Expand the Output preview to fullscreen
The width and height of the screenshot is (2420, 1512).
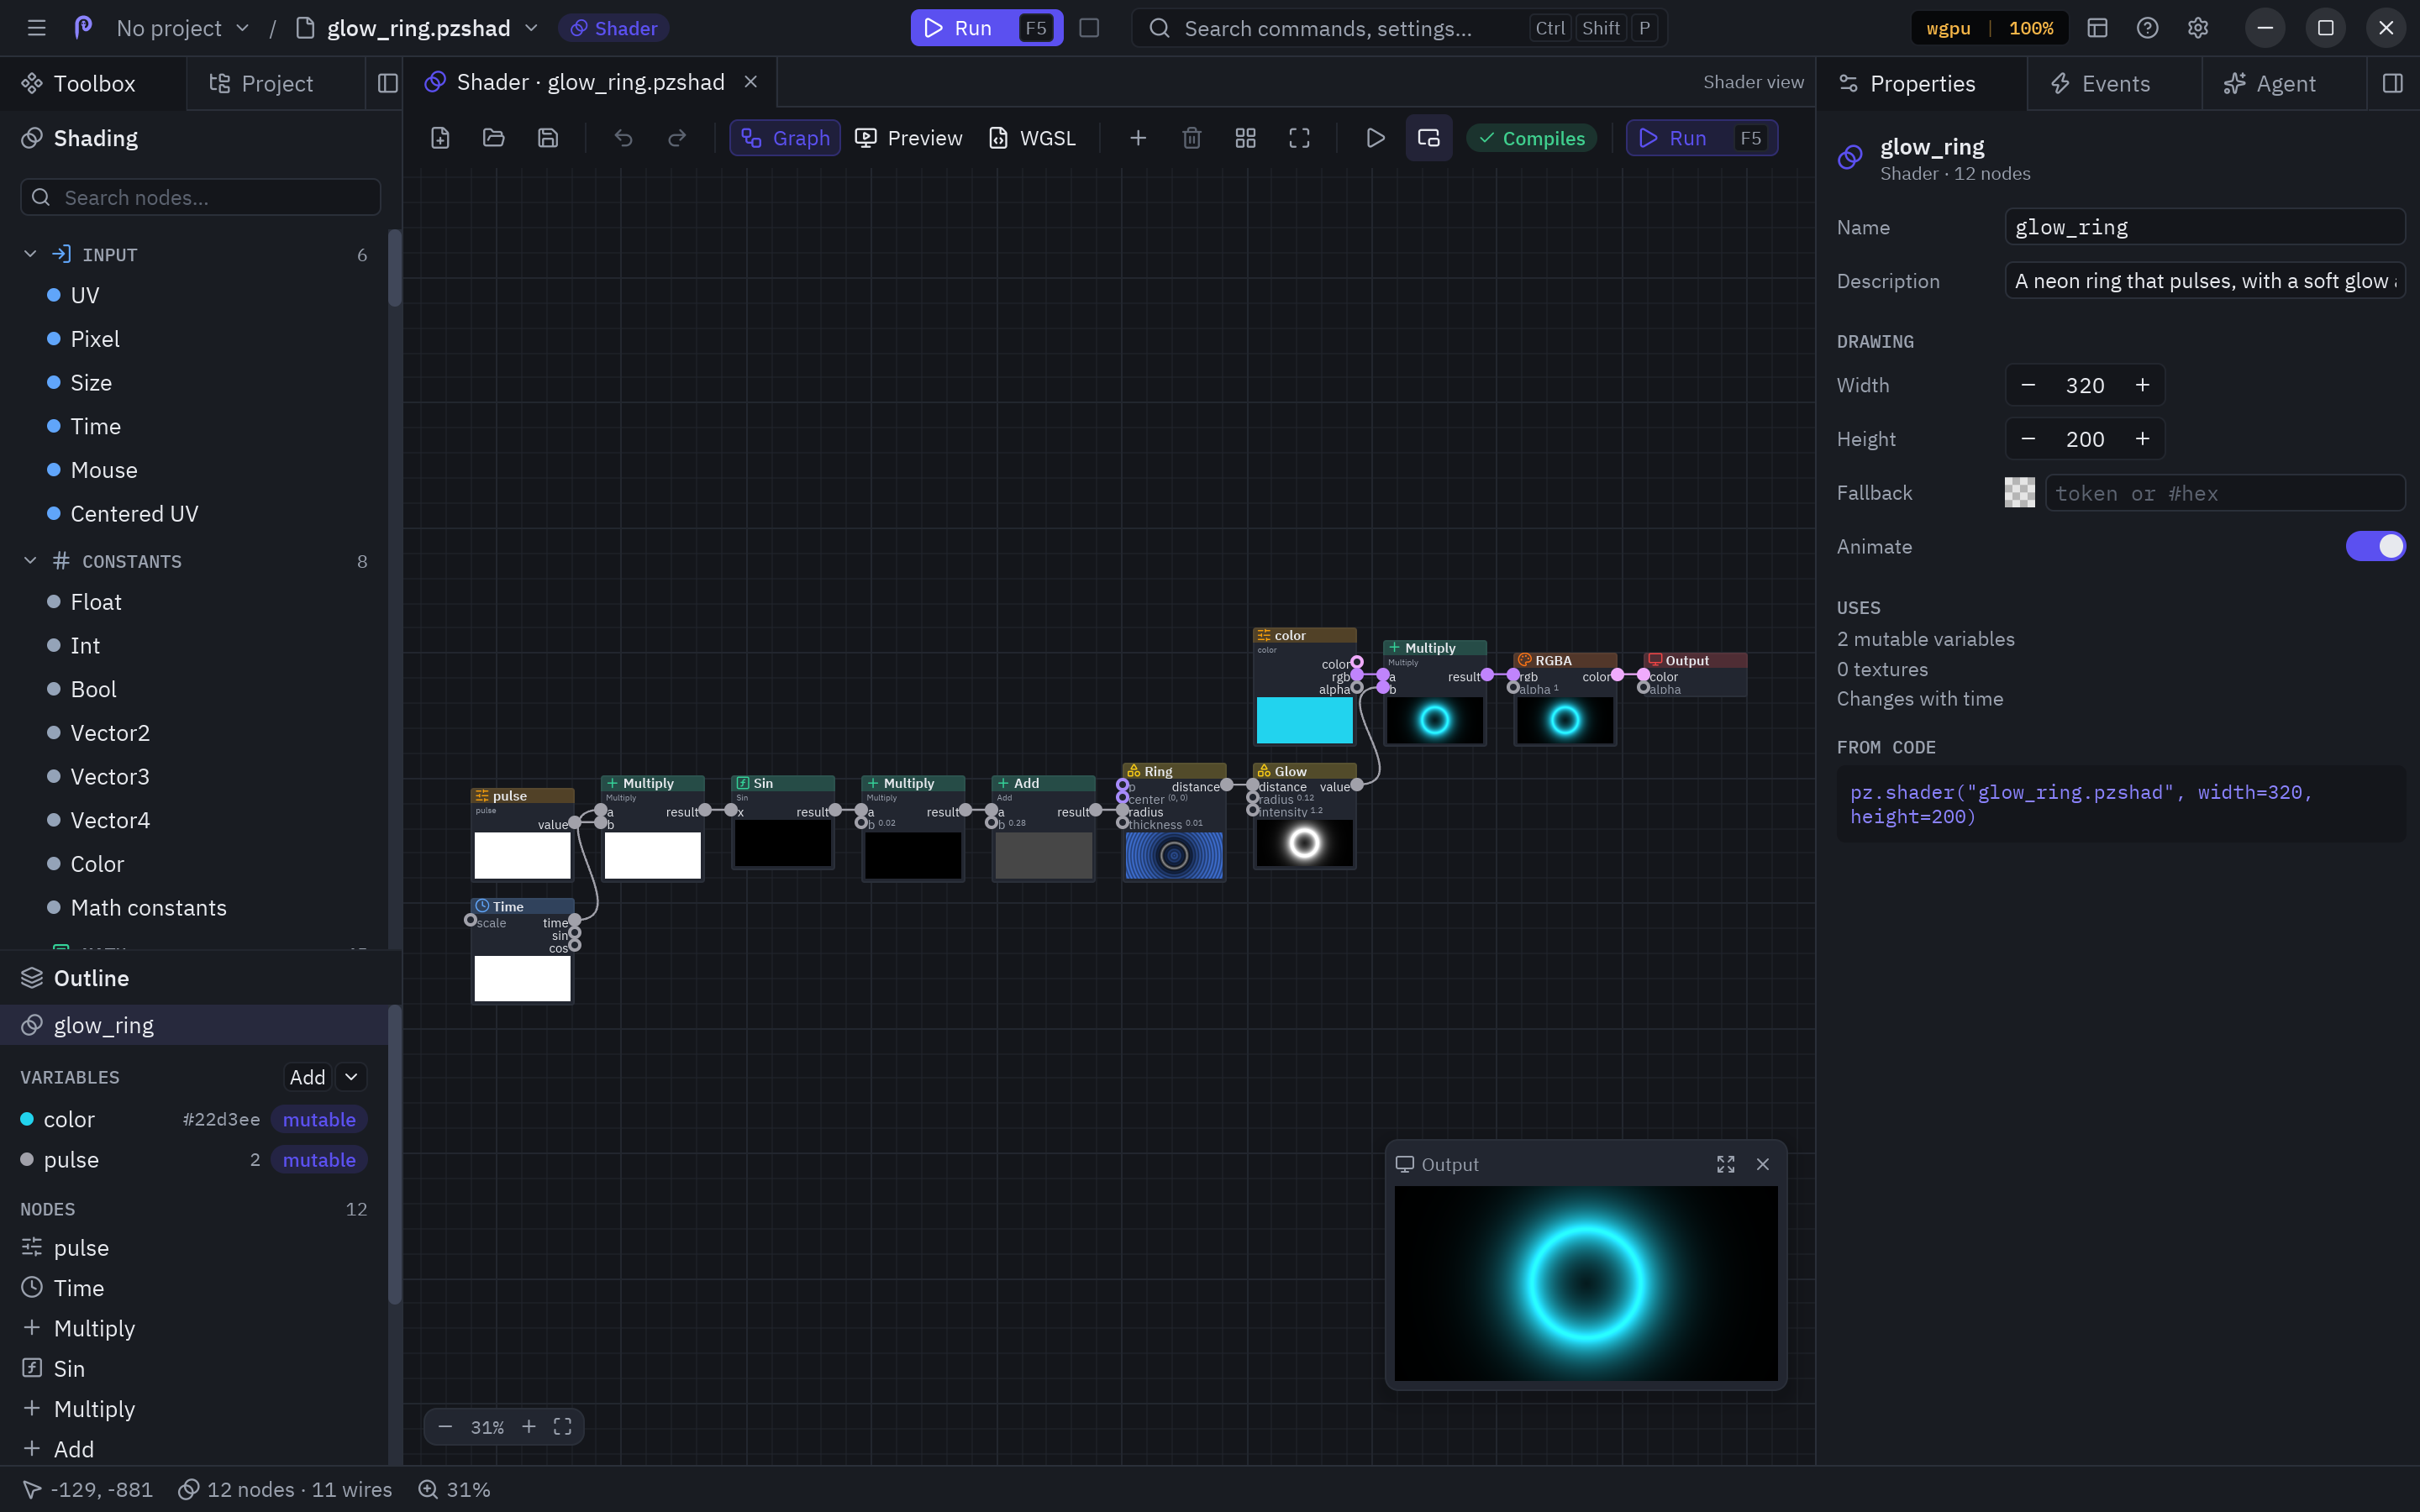pos(1726,1164)
